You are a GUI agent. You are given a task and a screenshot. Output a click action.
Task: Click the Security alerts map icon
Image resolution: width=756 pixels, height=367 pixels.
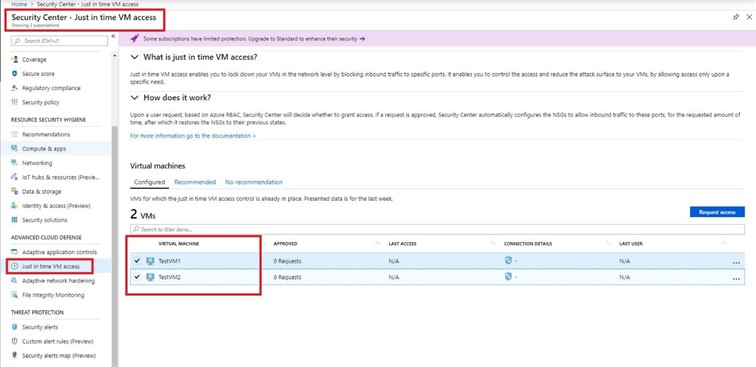pos(14,355)
